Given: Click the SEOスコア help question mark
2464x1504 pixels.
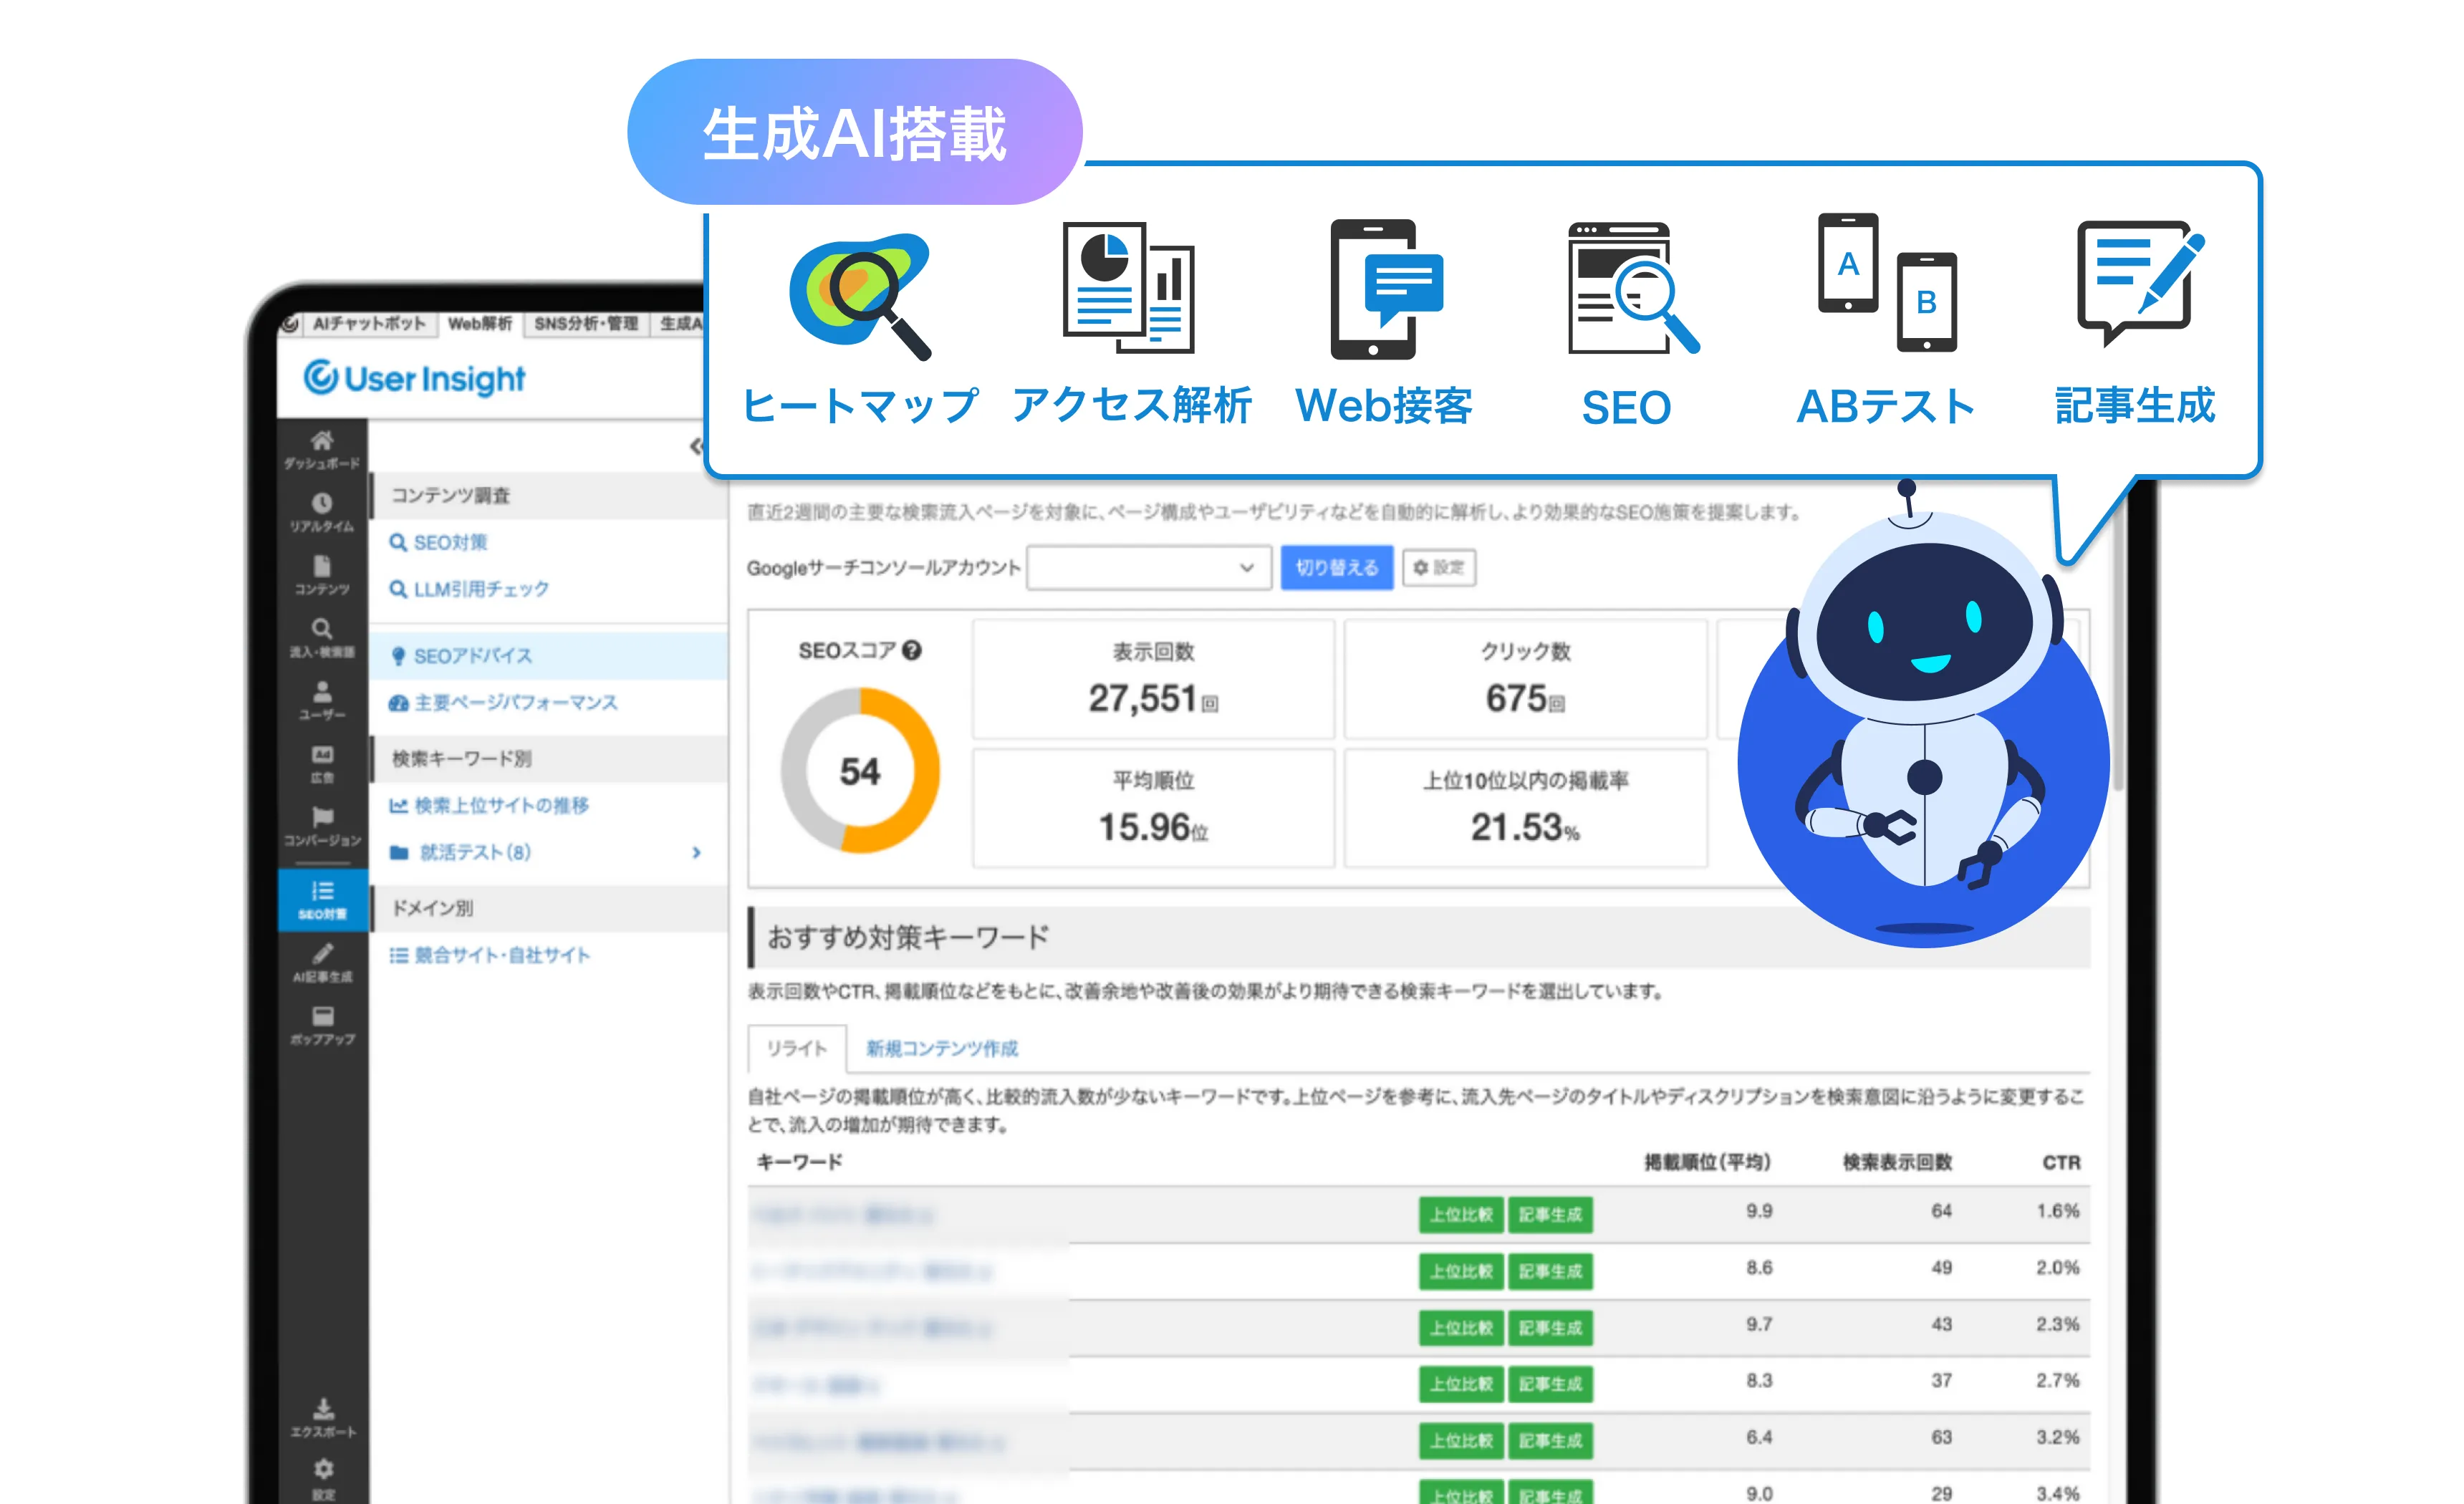Looking at the screenshot, I should point(911,651).
